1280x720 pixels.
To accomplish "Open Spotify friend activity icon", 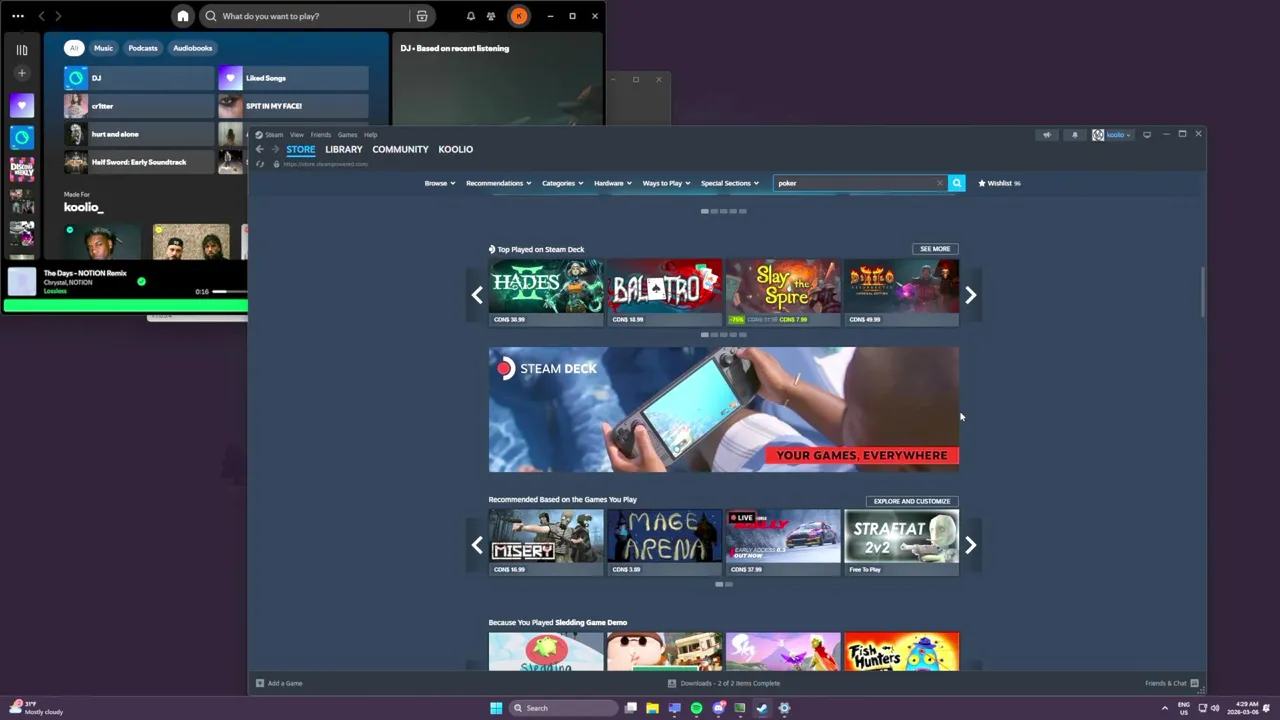I will click(491, 16).
